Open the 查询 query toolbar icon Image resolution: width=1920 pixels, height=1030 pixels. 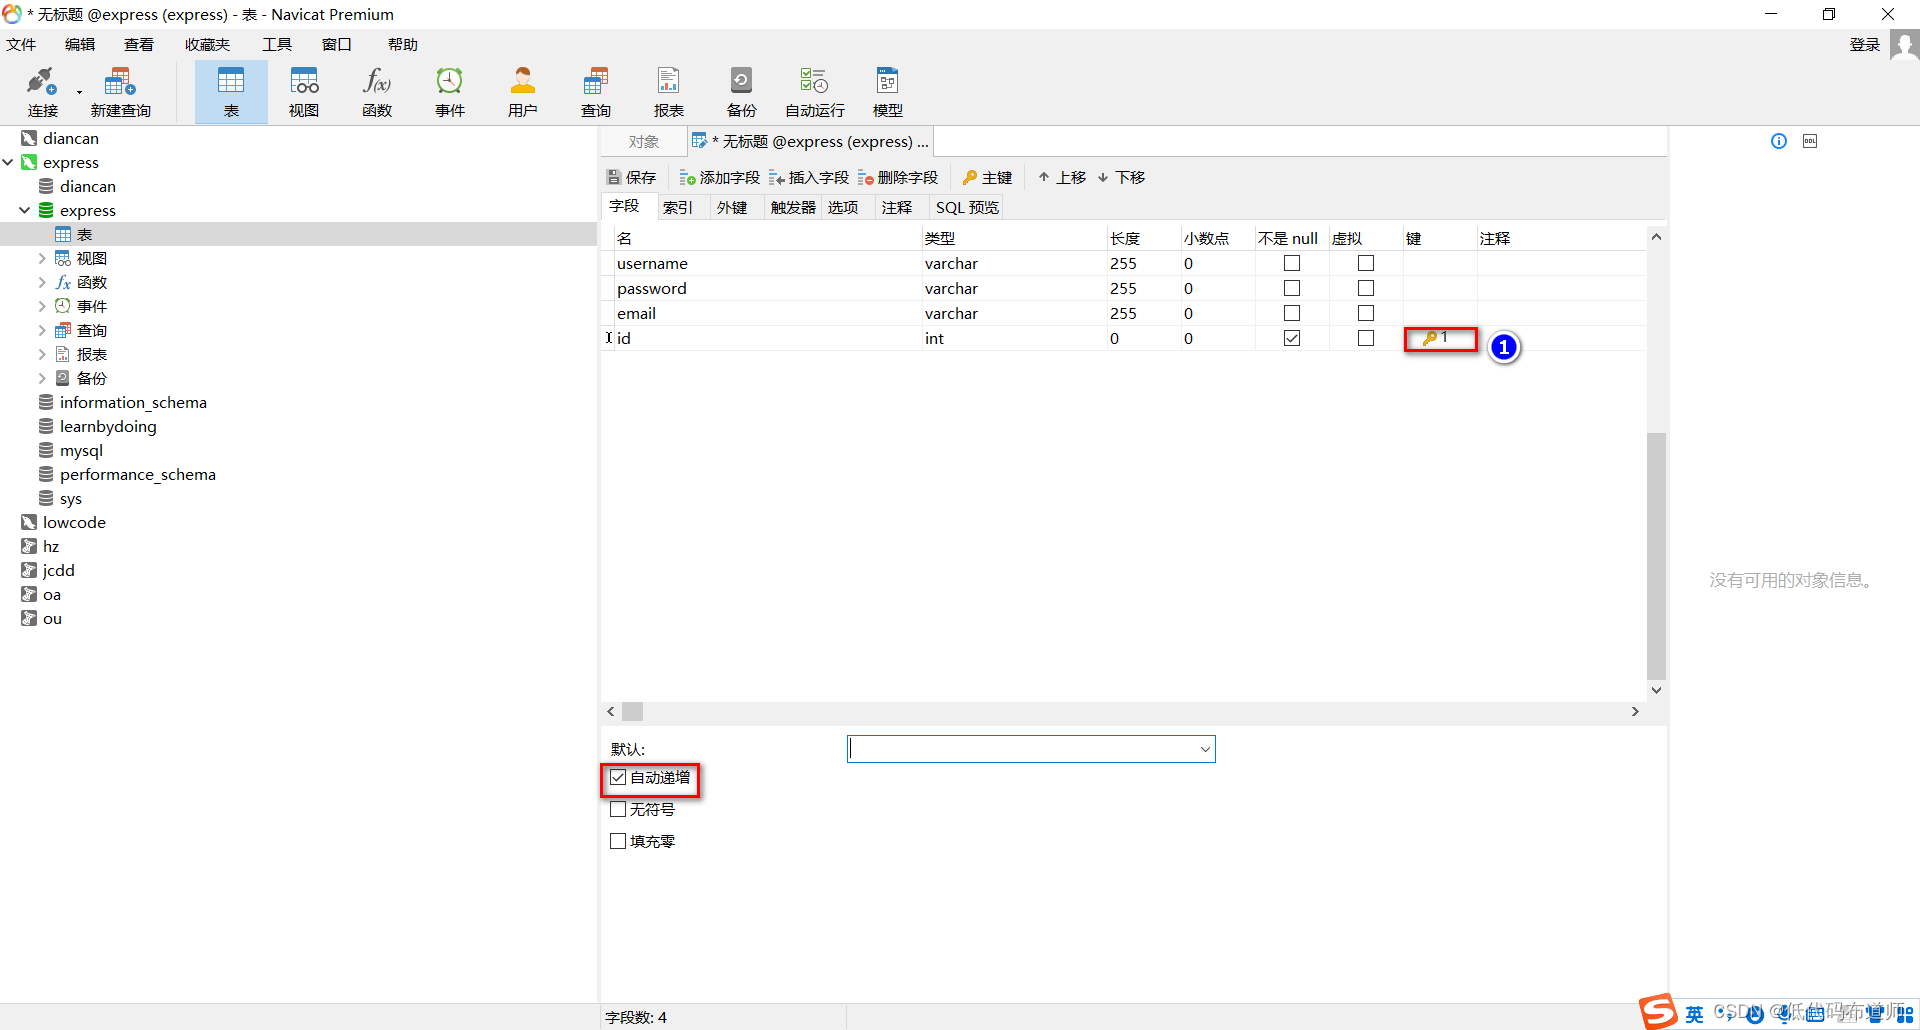point(596,92)
